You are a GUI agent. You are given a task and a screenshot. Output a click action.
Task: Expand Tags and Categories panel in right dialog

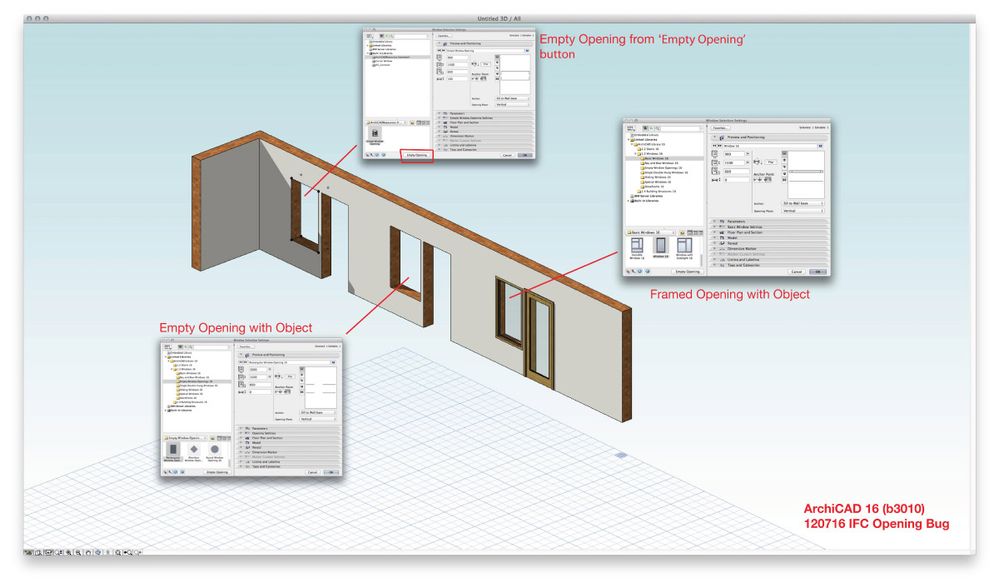coord(715,265)
